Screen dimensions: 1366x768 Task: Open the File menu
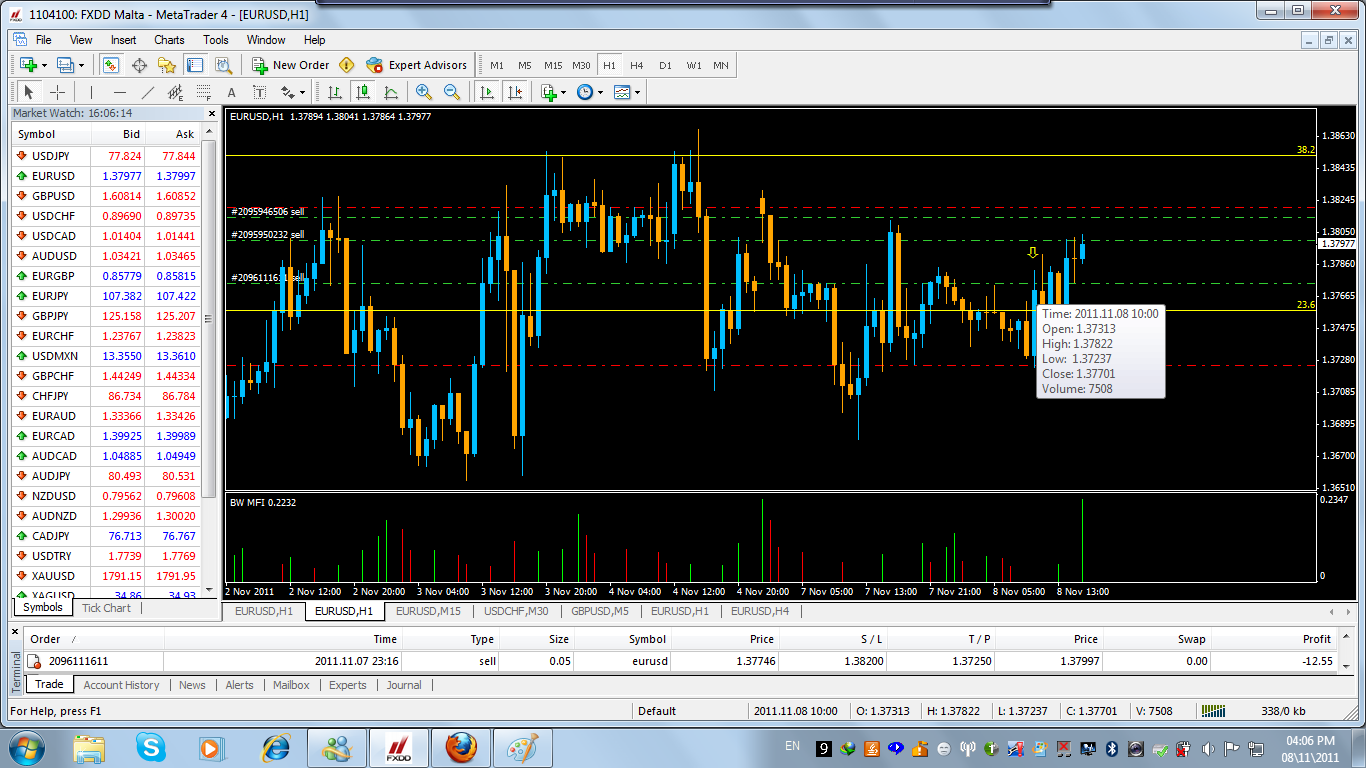pos(44,40)
